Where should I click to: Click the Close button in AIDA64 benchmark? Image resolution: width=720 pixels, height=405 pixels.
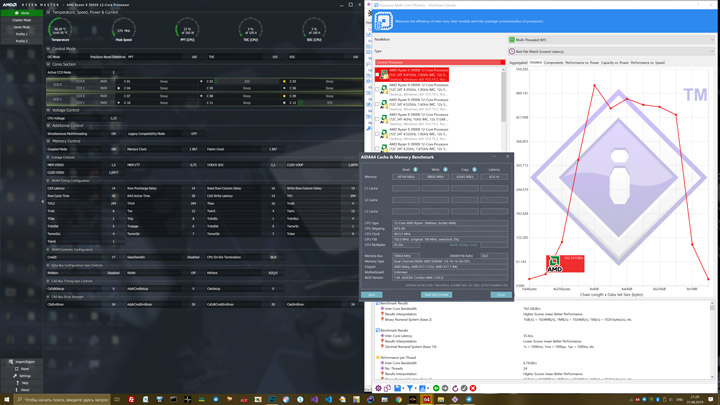(x=501, y=295)
